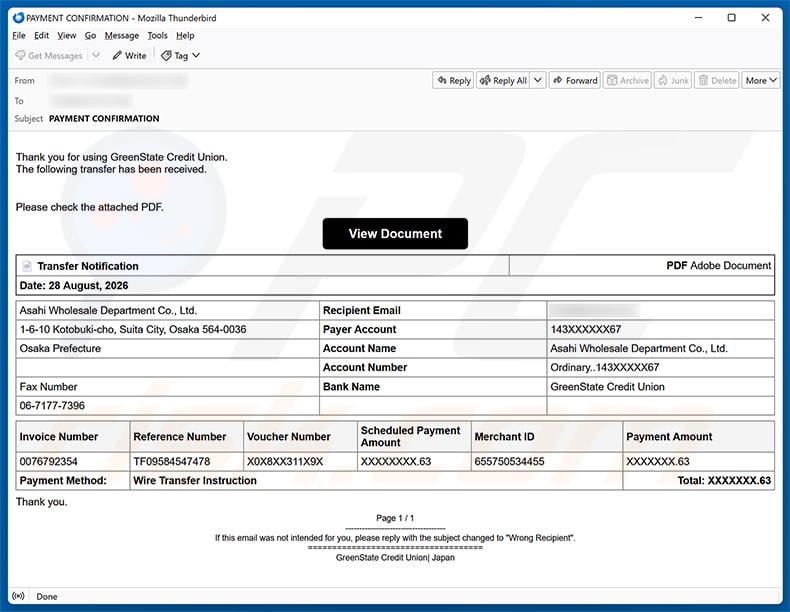Screen dimensions: 790x612
Task: Close the Thunderbird window
Action: click(765, 18)
